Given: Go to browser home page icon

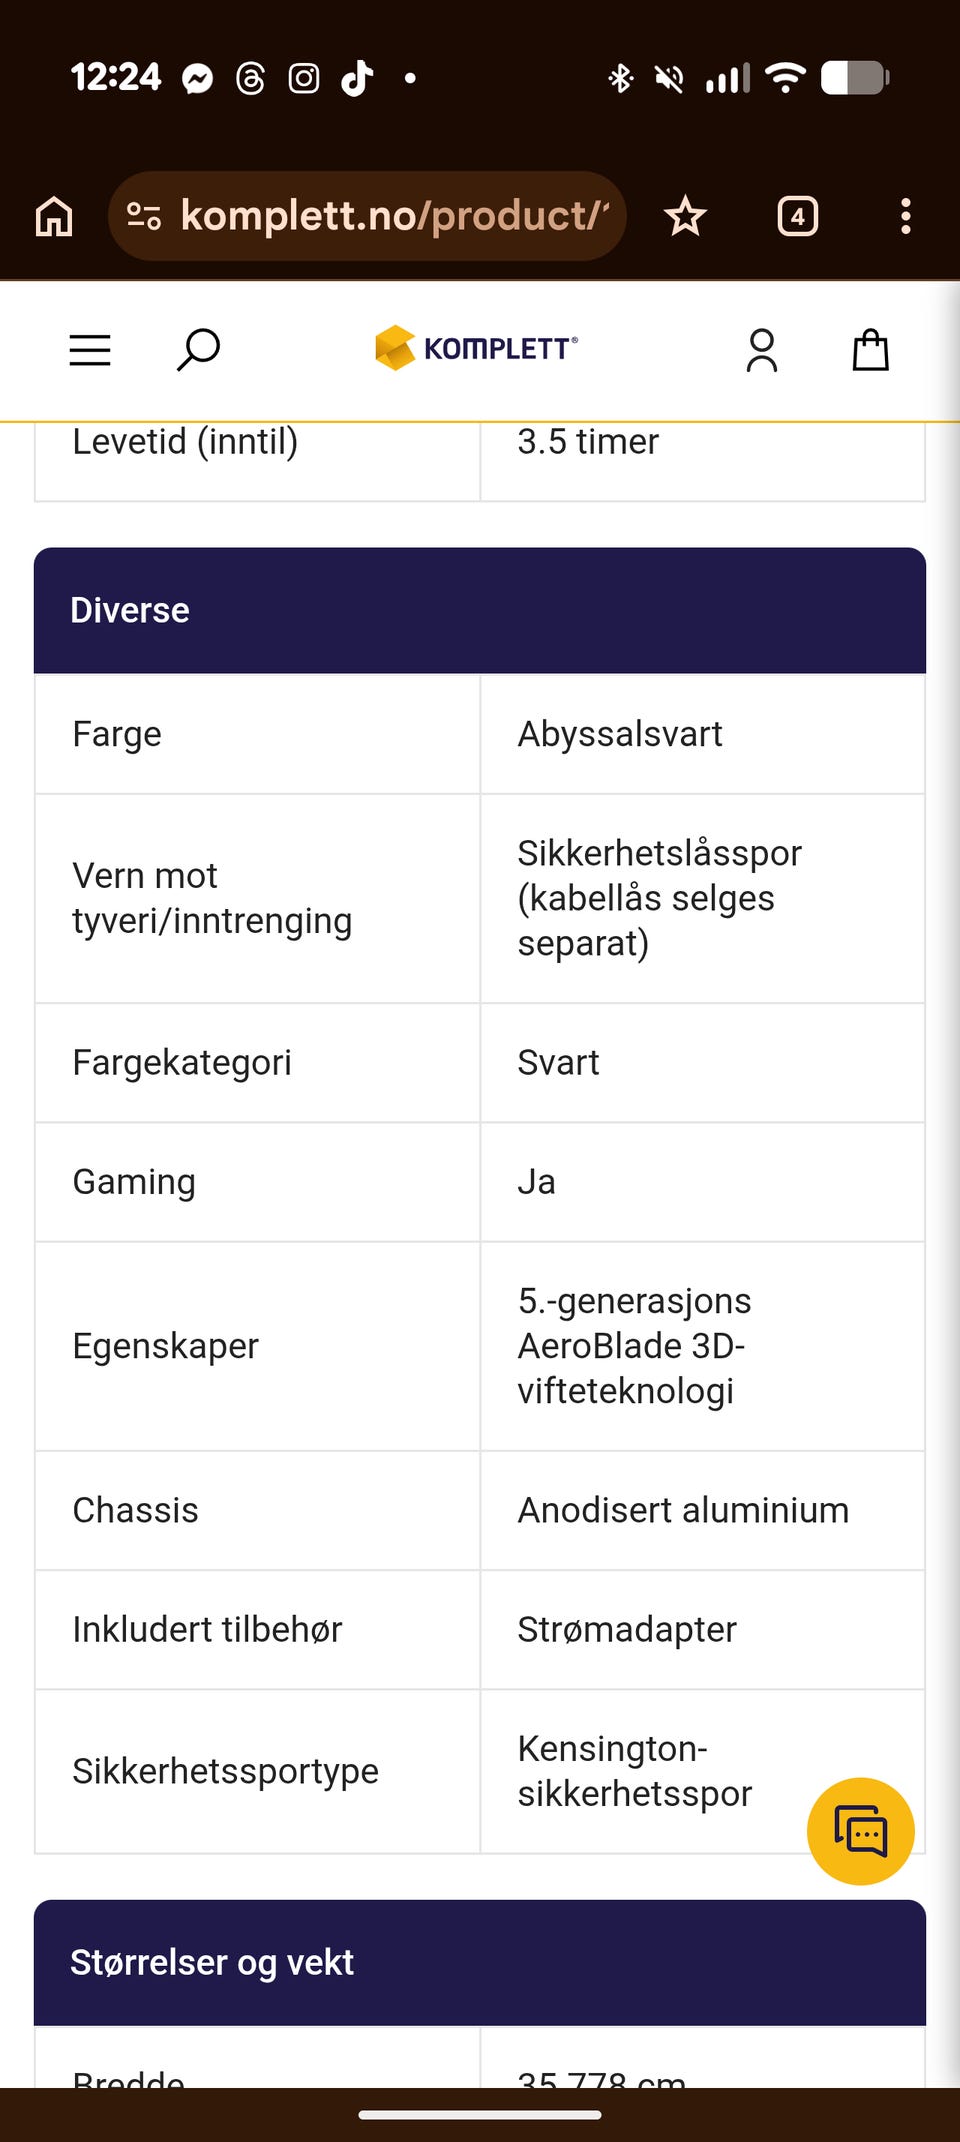Looking at the screenshot, I should (x=54, y=216).
